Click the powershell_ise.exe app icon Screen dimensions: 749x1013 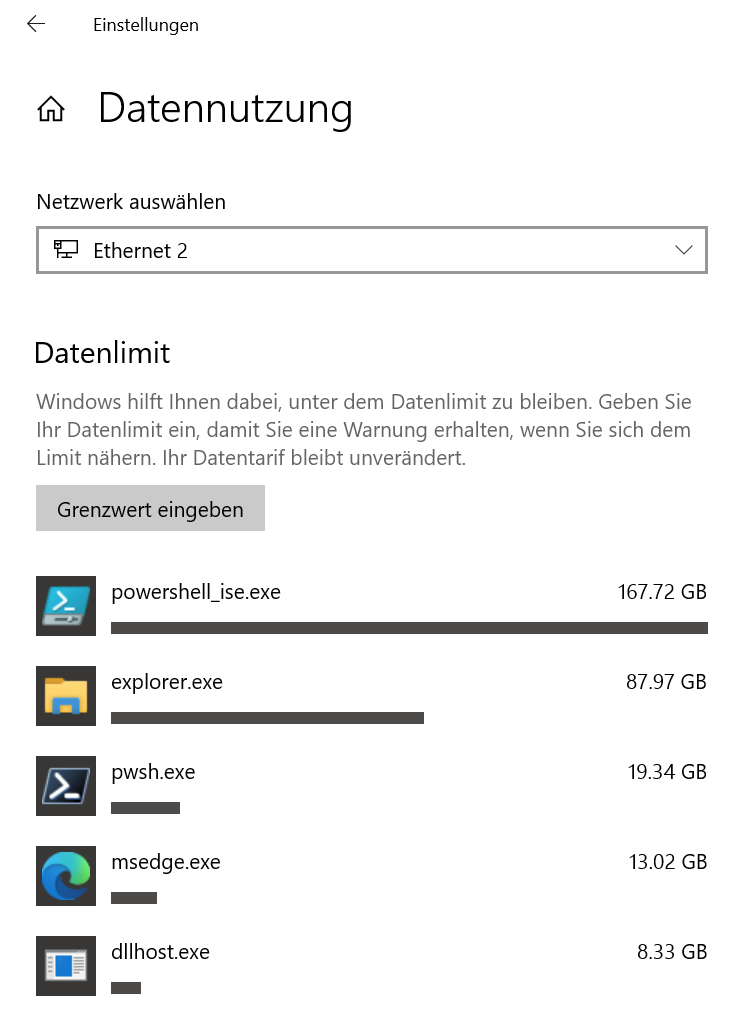tap(66, 606)
